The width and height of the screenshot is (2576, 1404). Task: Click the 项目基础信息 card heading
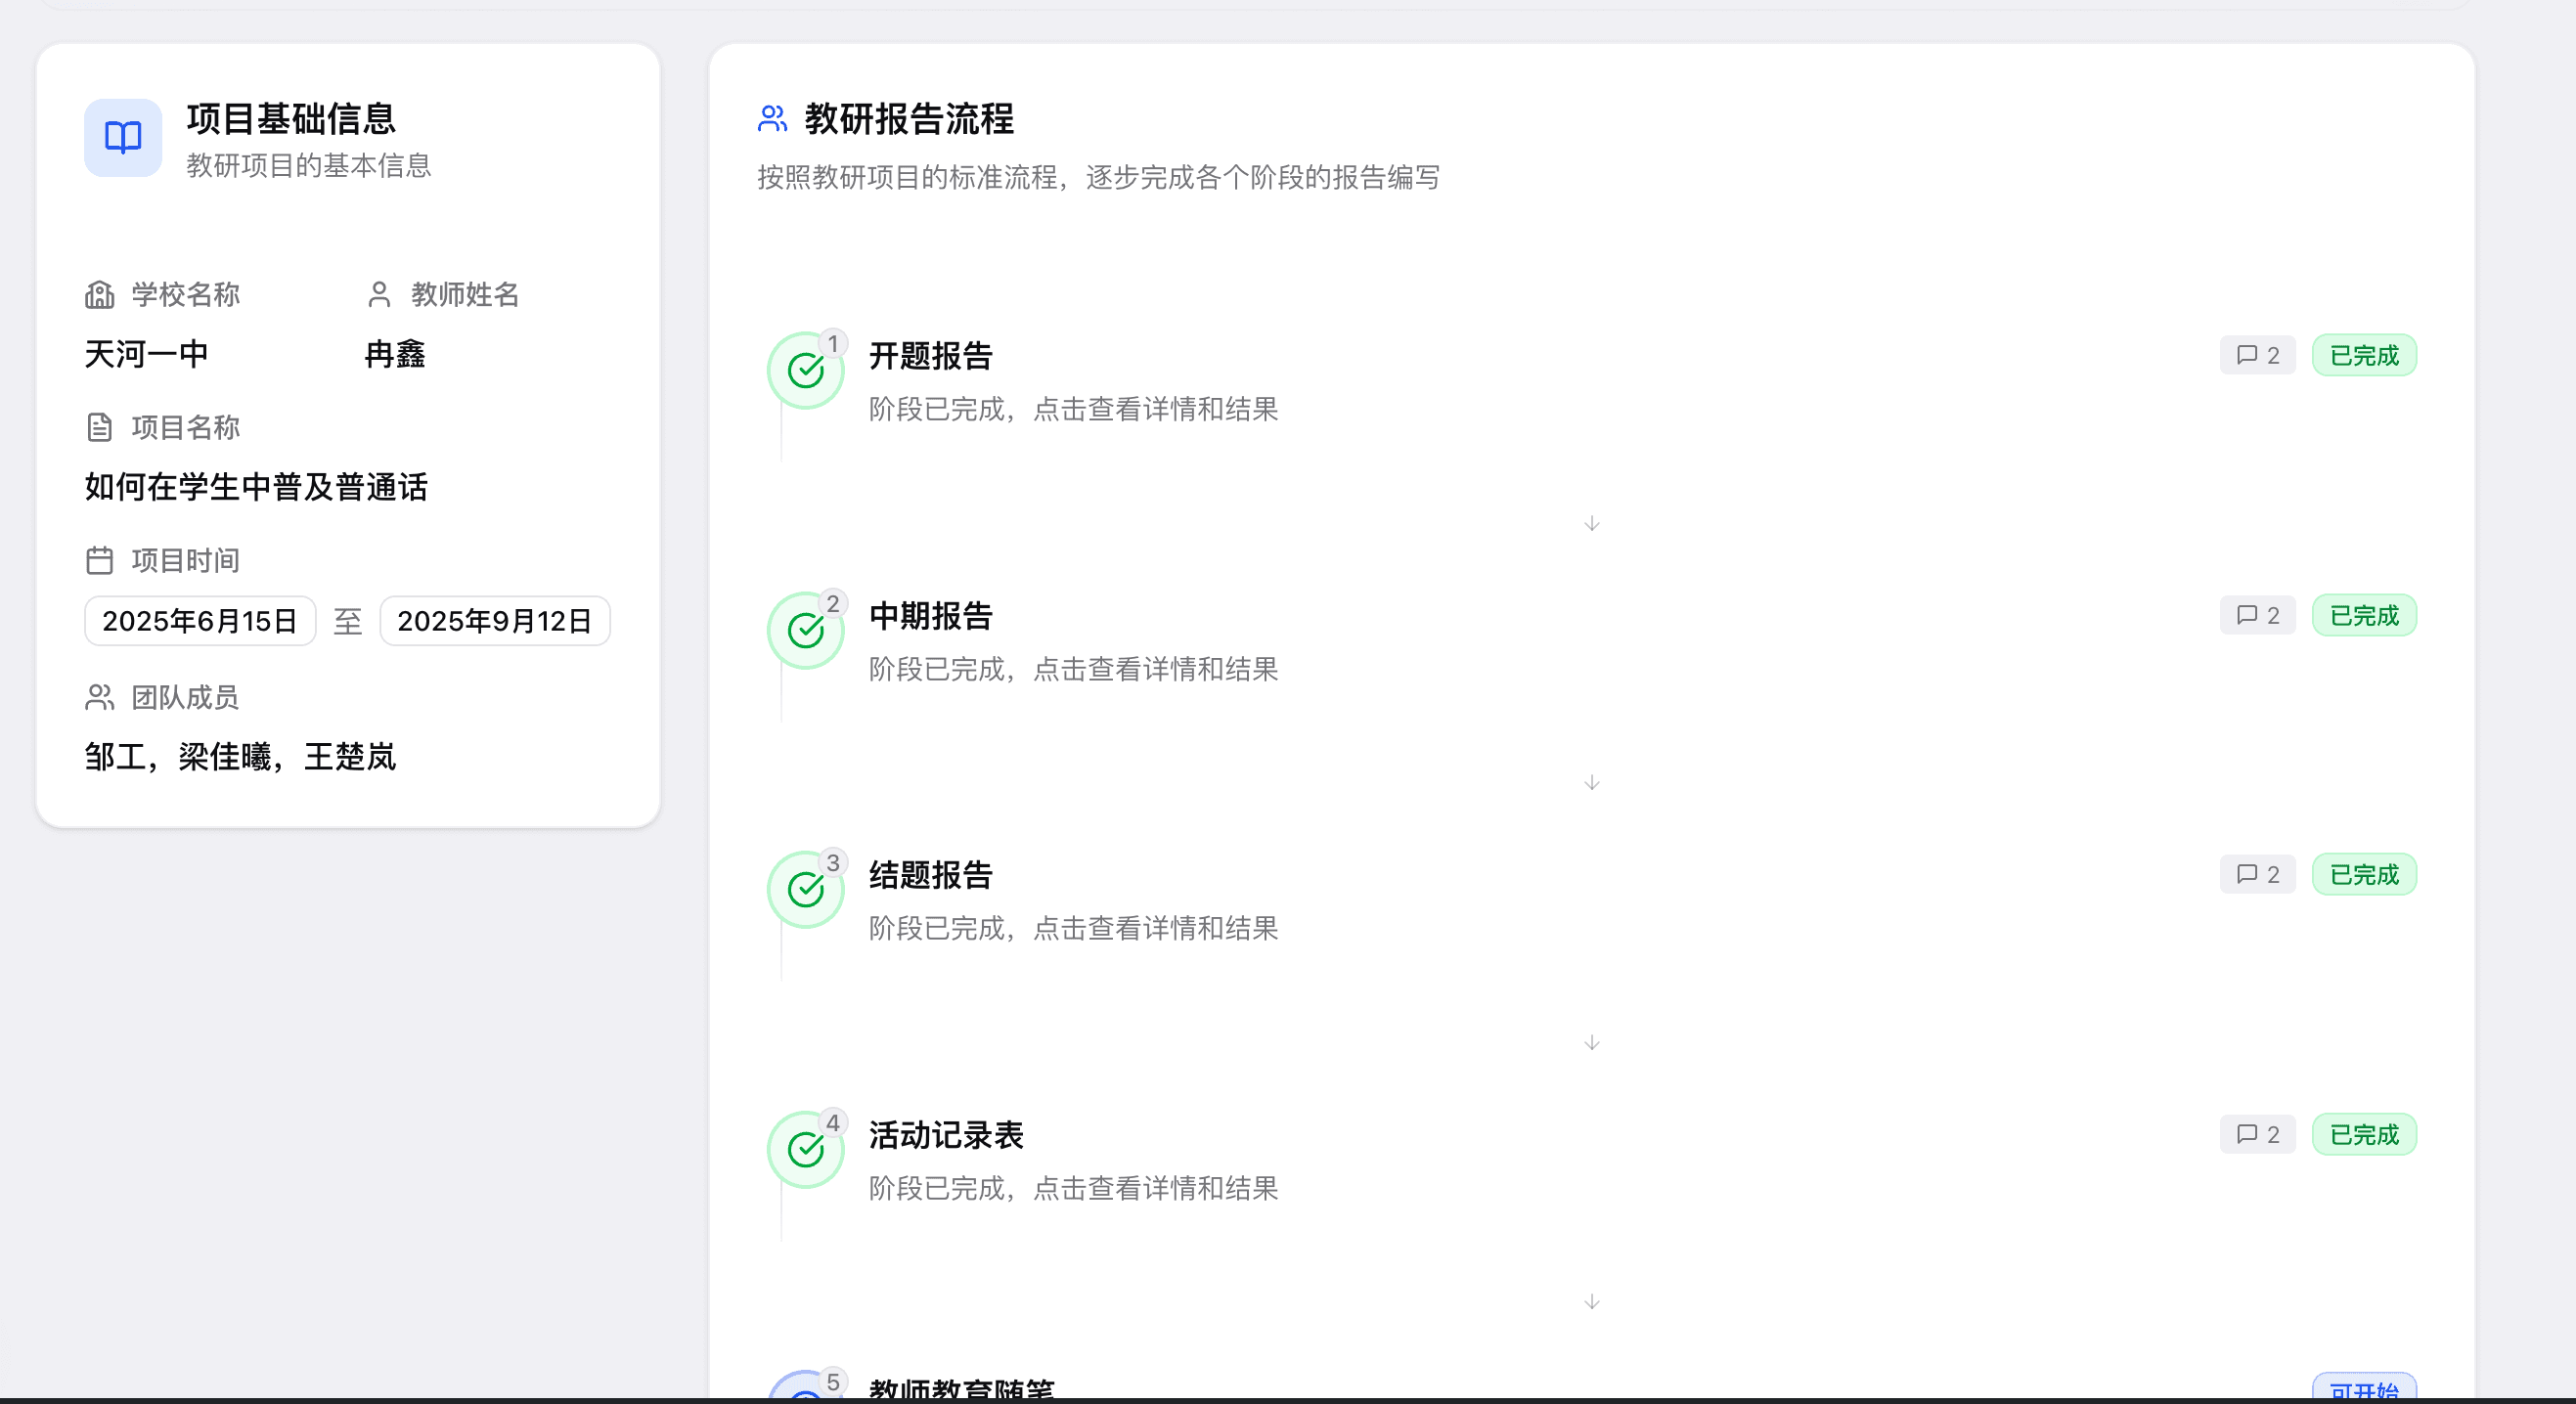point(291,119)
